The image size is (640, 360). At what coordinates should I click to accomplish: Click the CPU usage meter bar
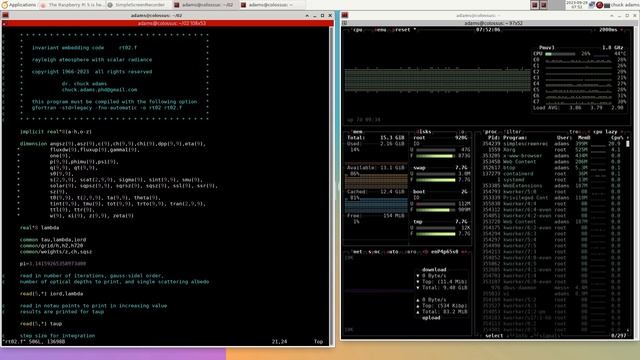(560, 54)
